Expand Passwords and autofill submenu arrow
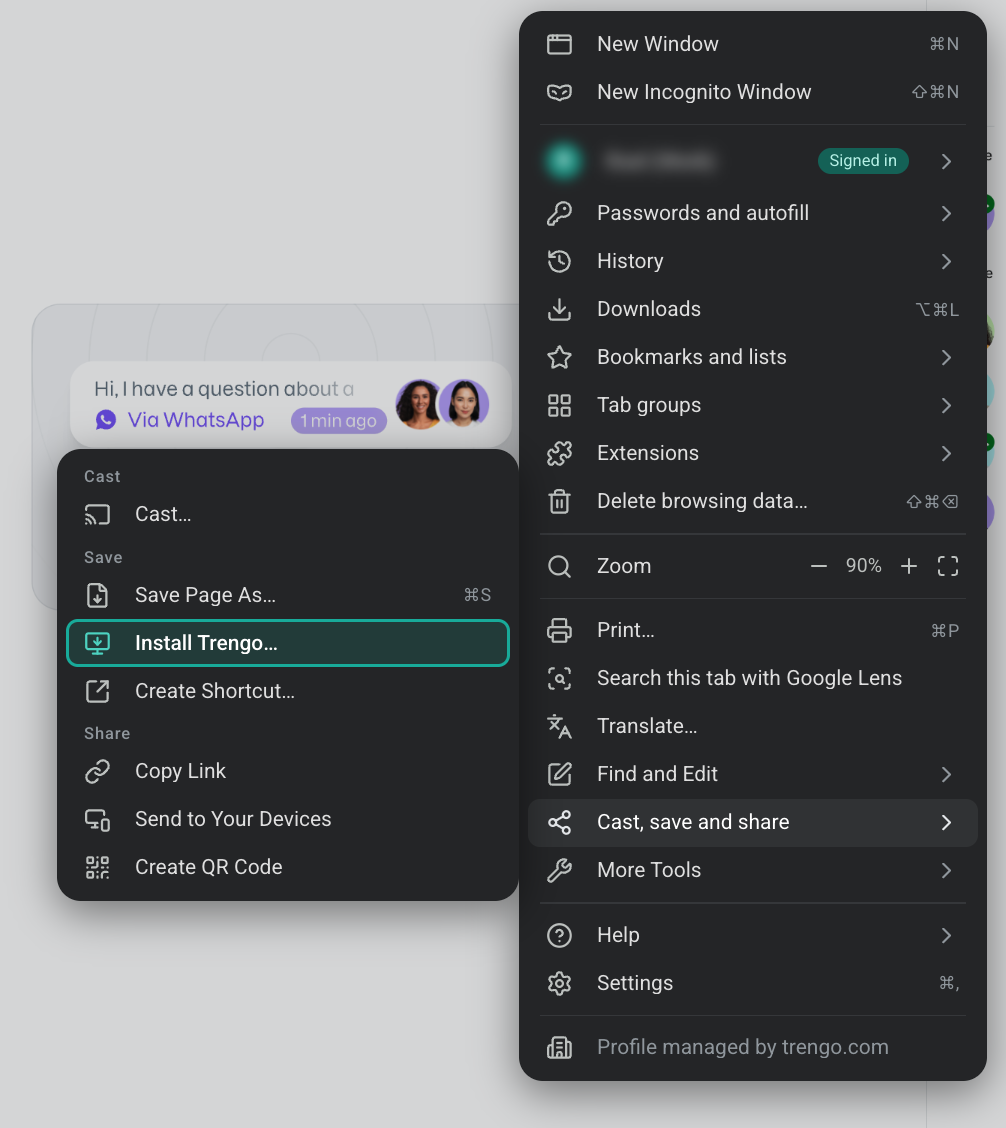The width and height of the screenshot is (1006, 1128). click(946, 214)
